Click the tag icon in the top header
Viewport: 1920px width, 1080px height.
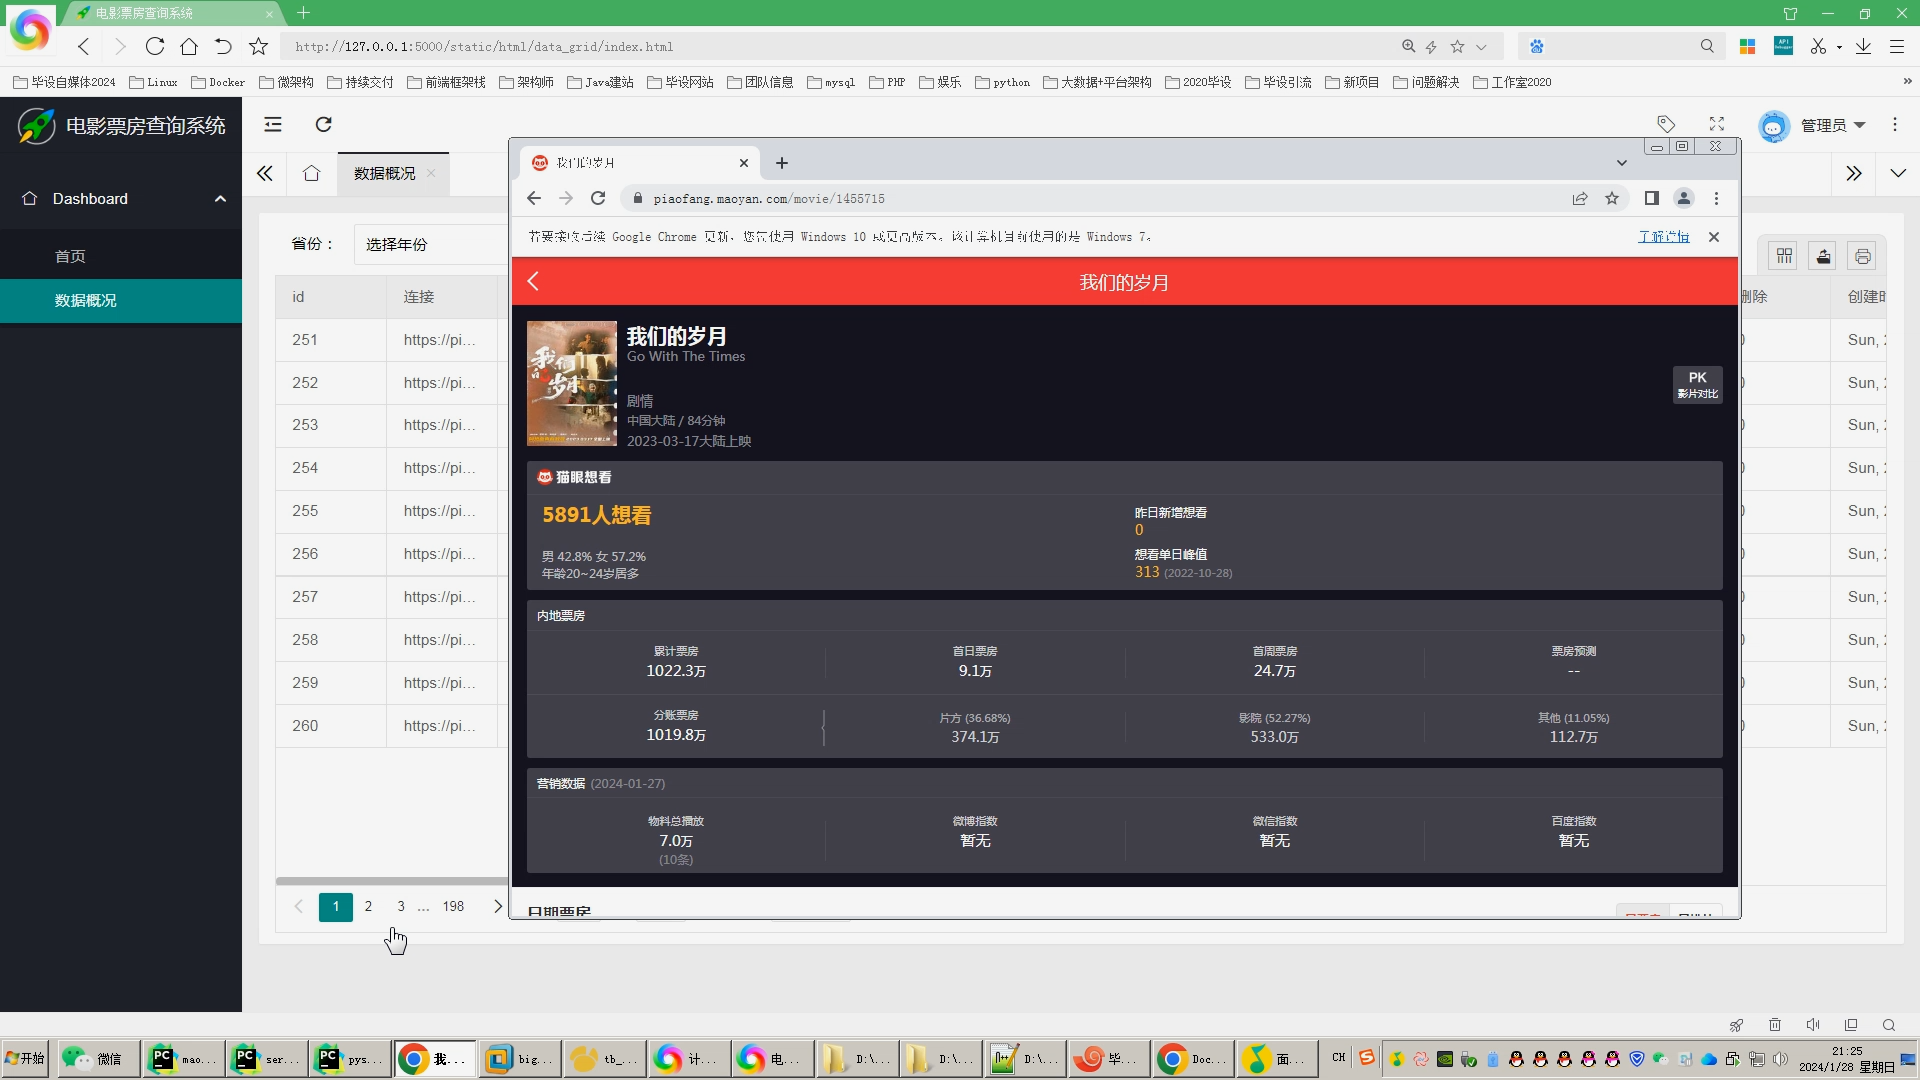pos(1666,124)
